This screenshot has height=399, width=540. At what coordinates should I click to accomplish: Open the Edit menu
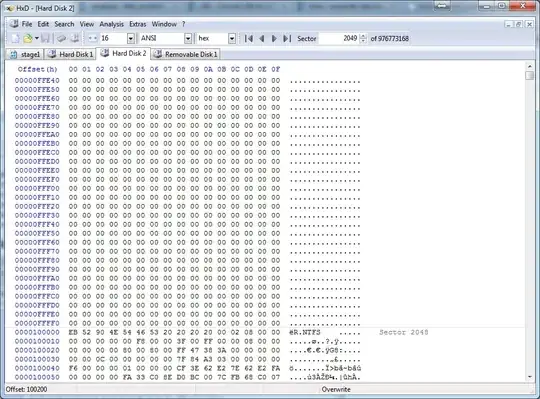pyautogui.click(x=43, y=24)
